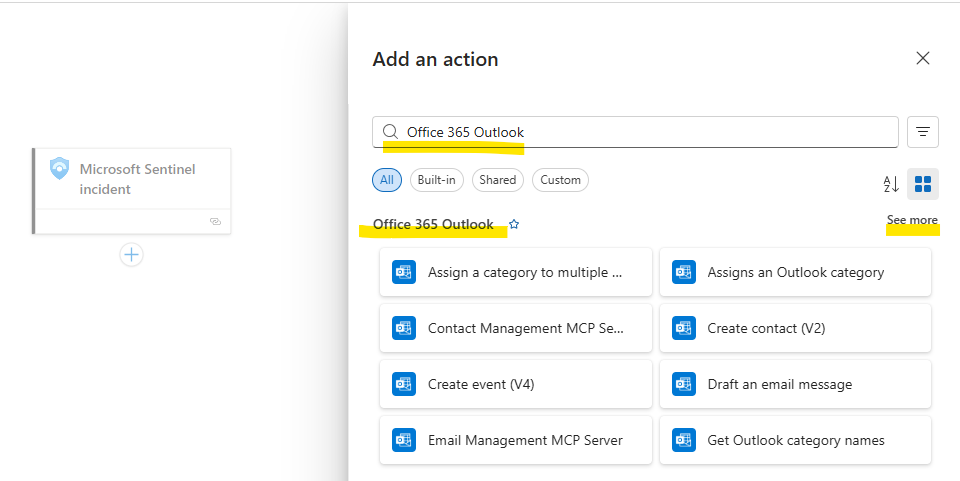Click the Outlook icon beside Create event (V4)

tap(404, 384)
